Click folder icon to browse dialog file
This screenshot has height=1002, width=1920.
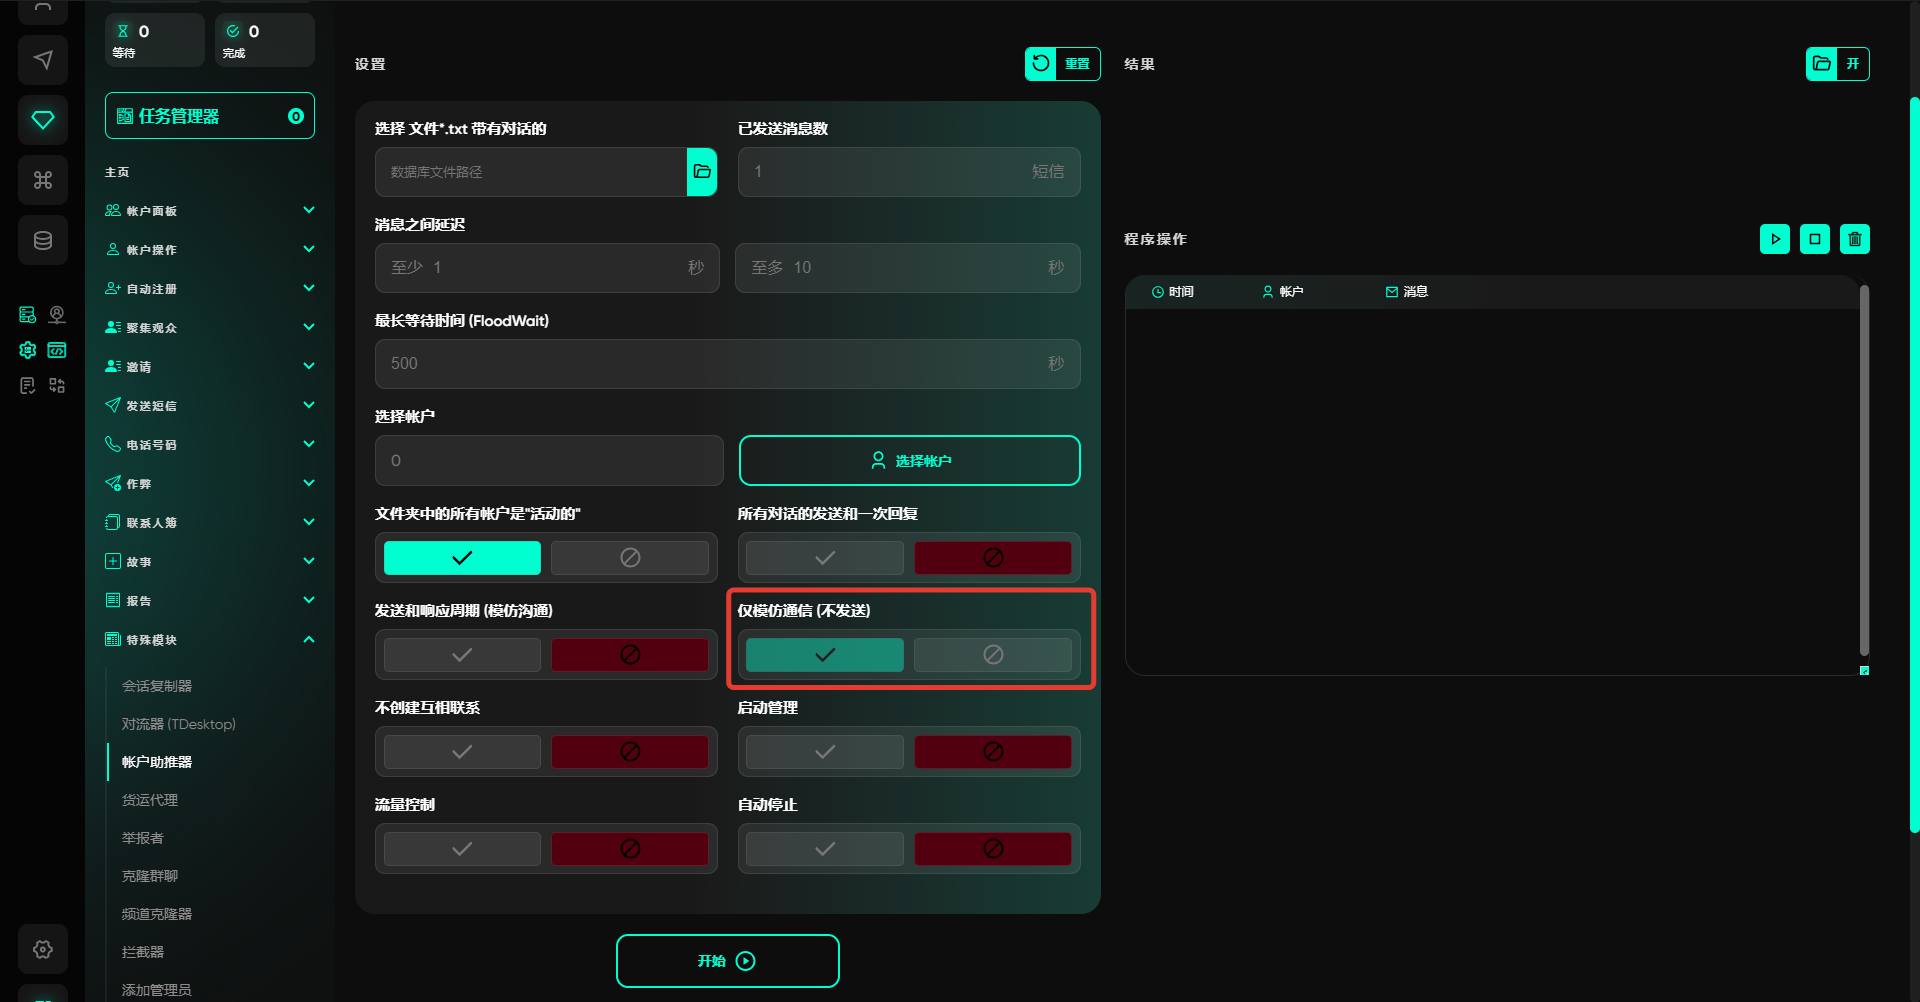702,172
